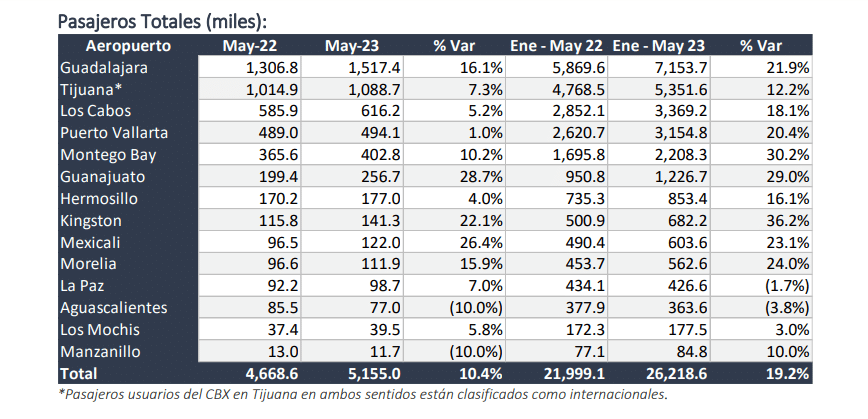868x419 pixels.
Task: Click the May-23 column header
Action: pos(353,46)
